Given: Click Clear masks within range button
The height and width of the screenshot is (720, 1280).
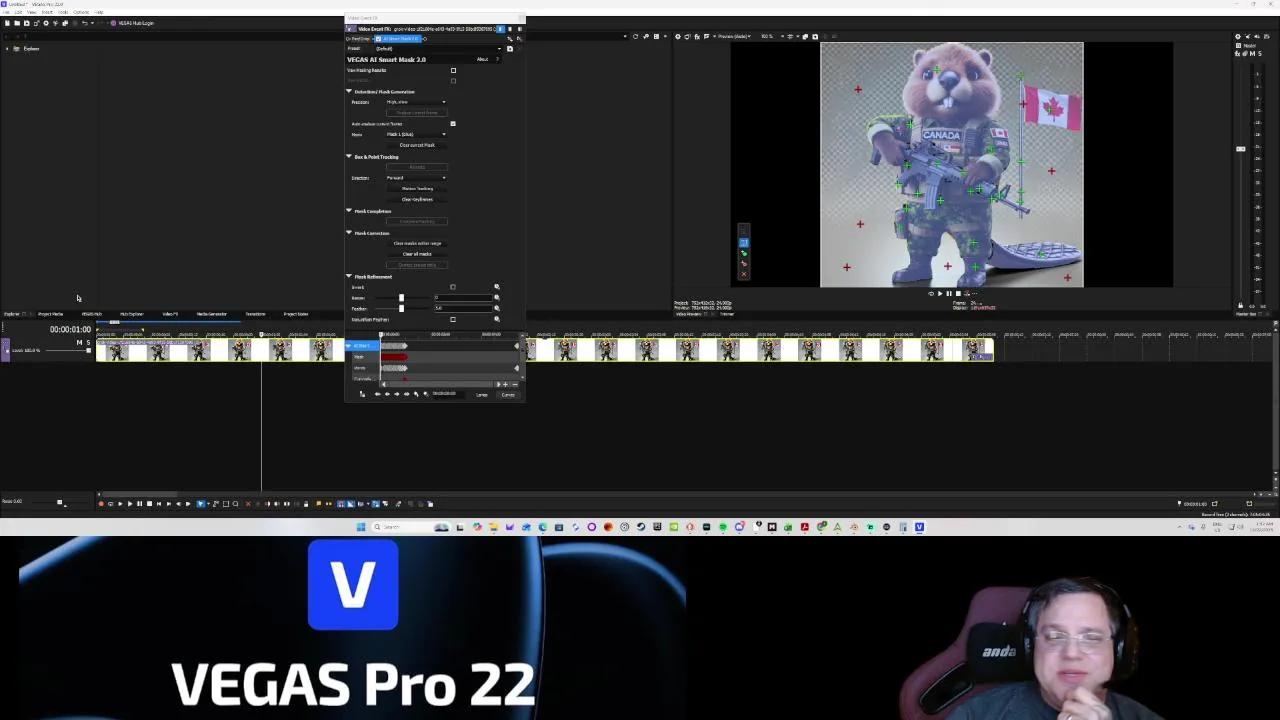Looking at the screenshot, I should (417, 243).
